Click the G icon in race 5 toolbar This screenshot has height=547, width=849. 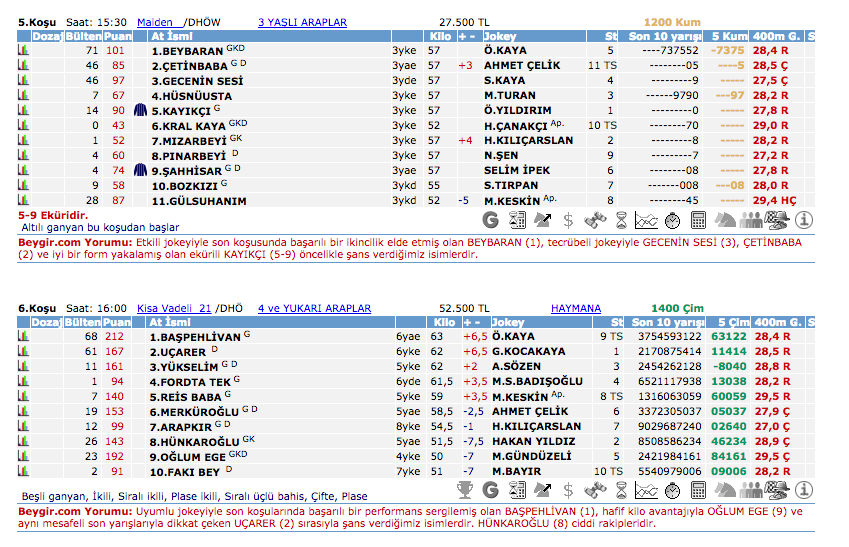pyautogui.click(x=491, y=218)
